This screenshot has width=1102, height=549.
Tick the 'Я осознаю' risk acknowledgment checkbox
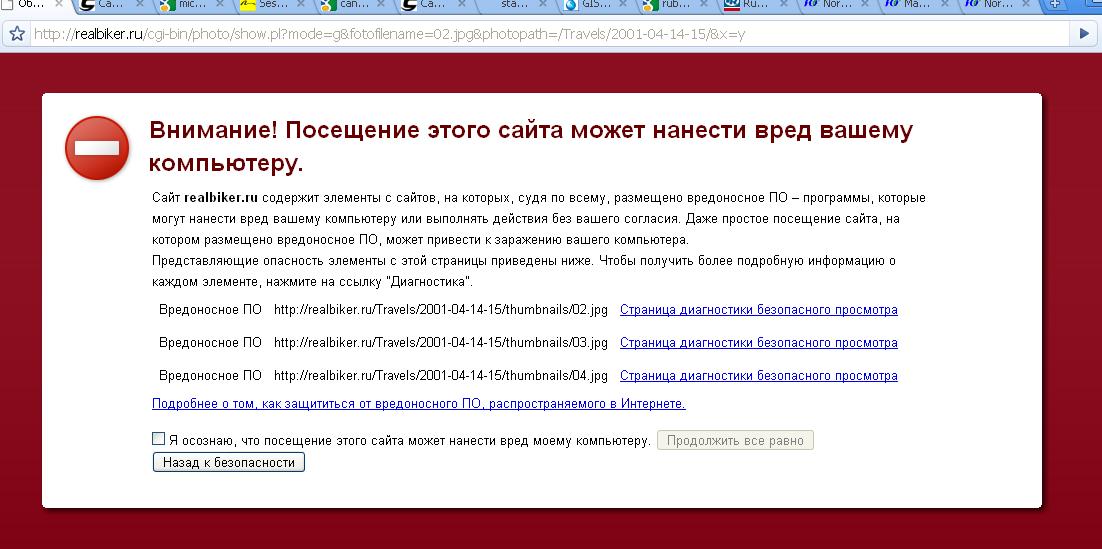pyautogui.click(x=158, y=439)
